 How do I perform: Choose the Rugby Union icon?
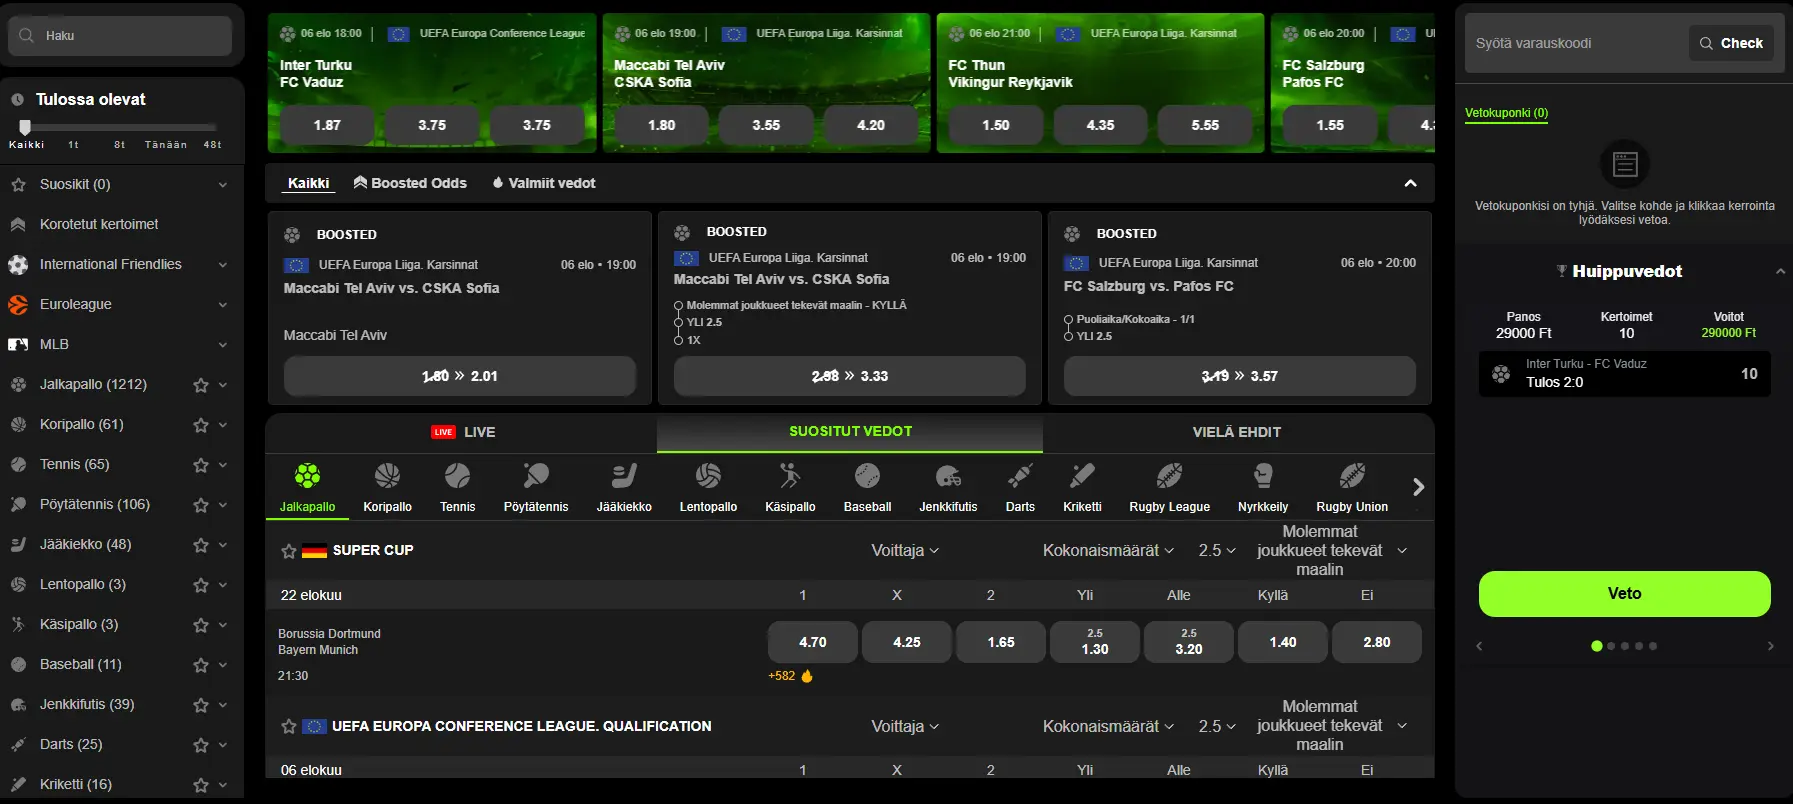(1352, 475)
